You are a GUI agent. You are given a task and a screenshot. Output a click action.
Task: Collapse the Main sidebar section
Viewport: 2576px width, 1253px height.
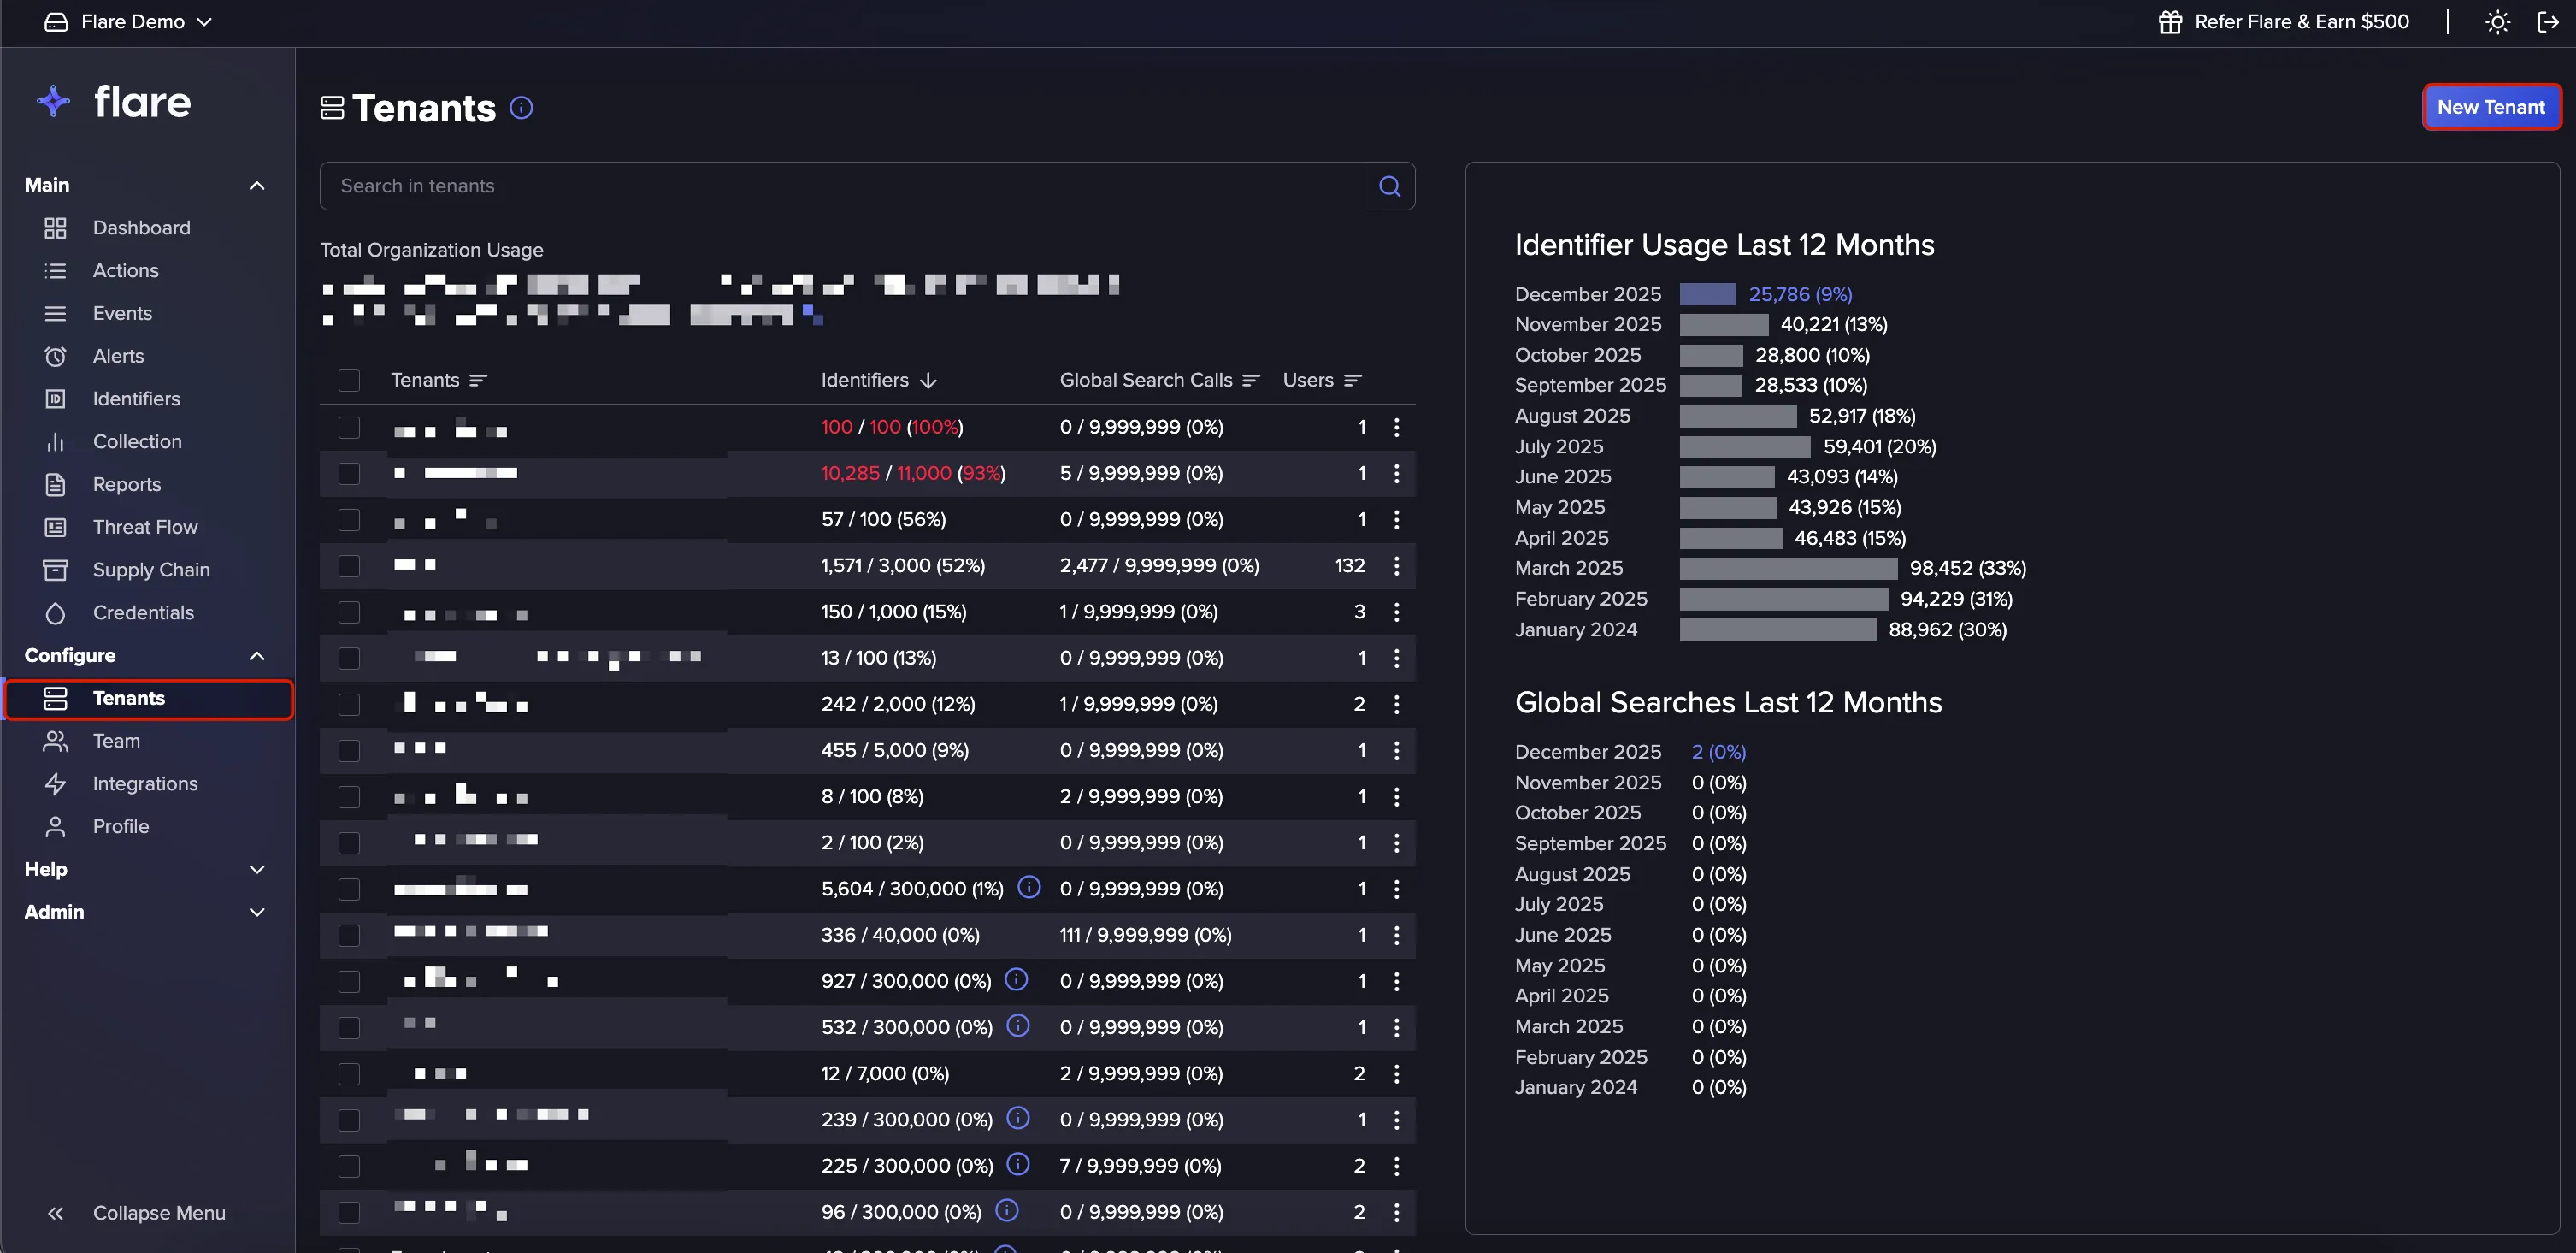tap(256, 185)
